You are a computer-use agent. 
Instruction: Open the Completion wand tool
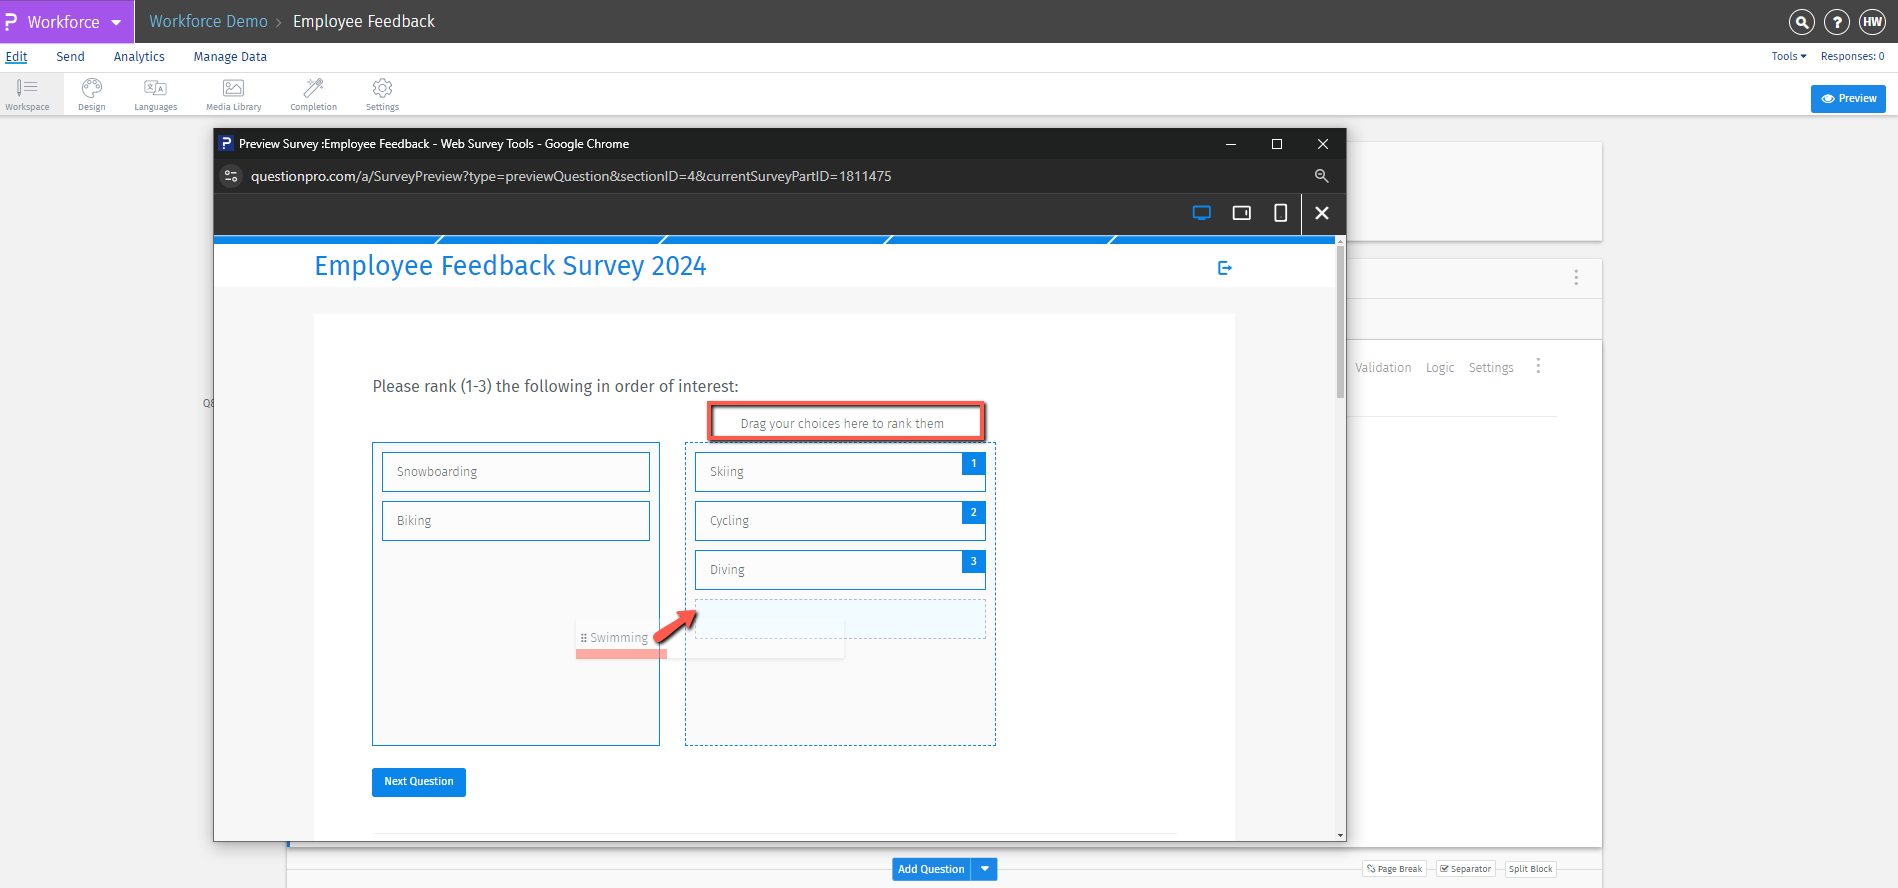(x=313, y=94)
